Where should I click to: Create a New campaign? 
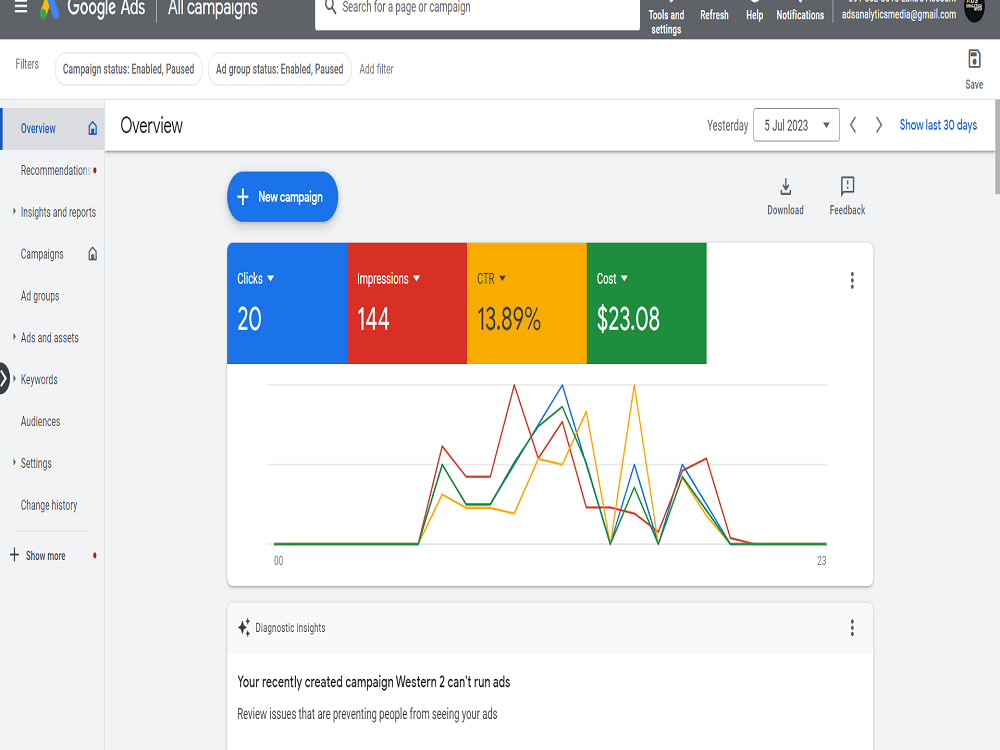(283, 196)
